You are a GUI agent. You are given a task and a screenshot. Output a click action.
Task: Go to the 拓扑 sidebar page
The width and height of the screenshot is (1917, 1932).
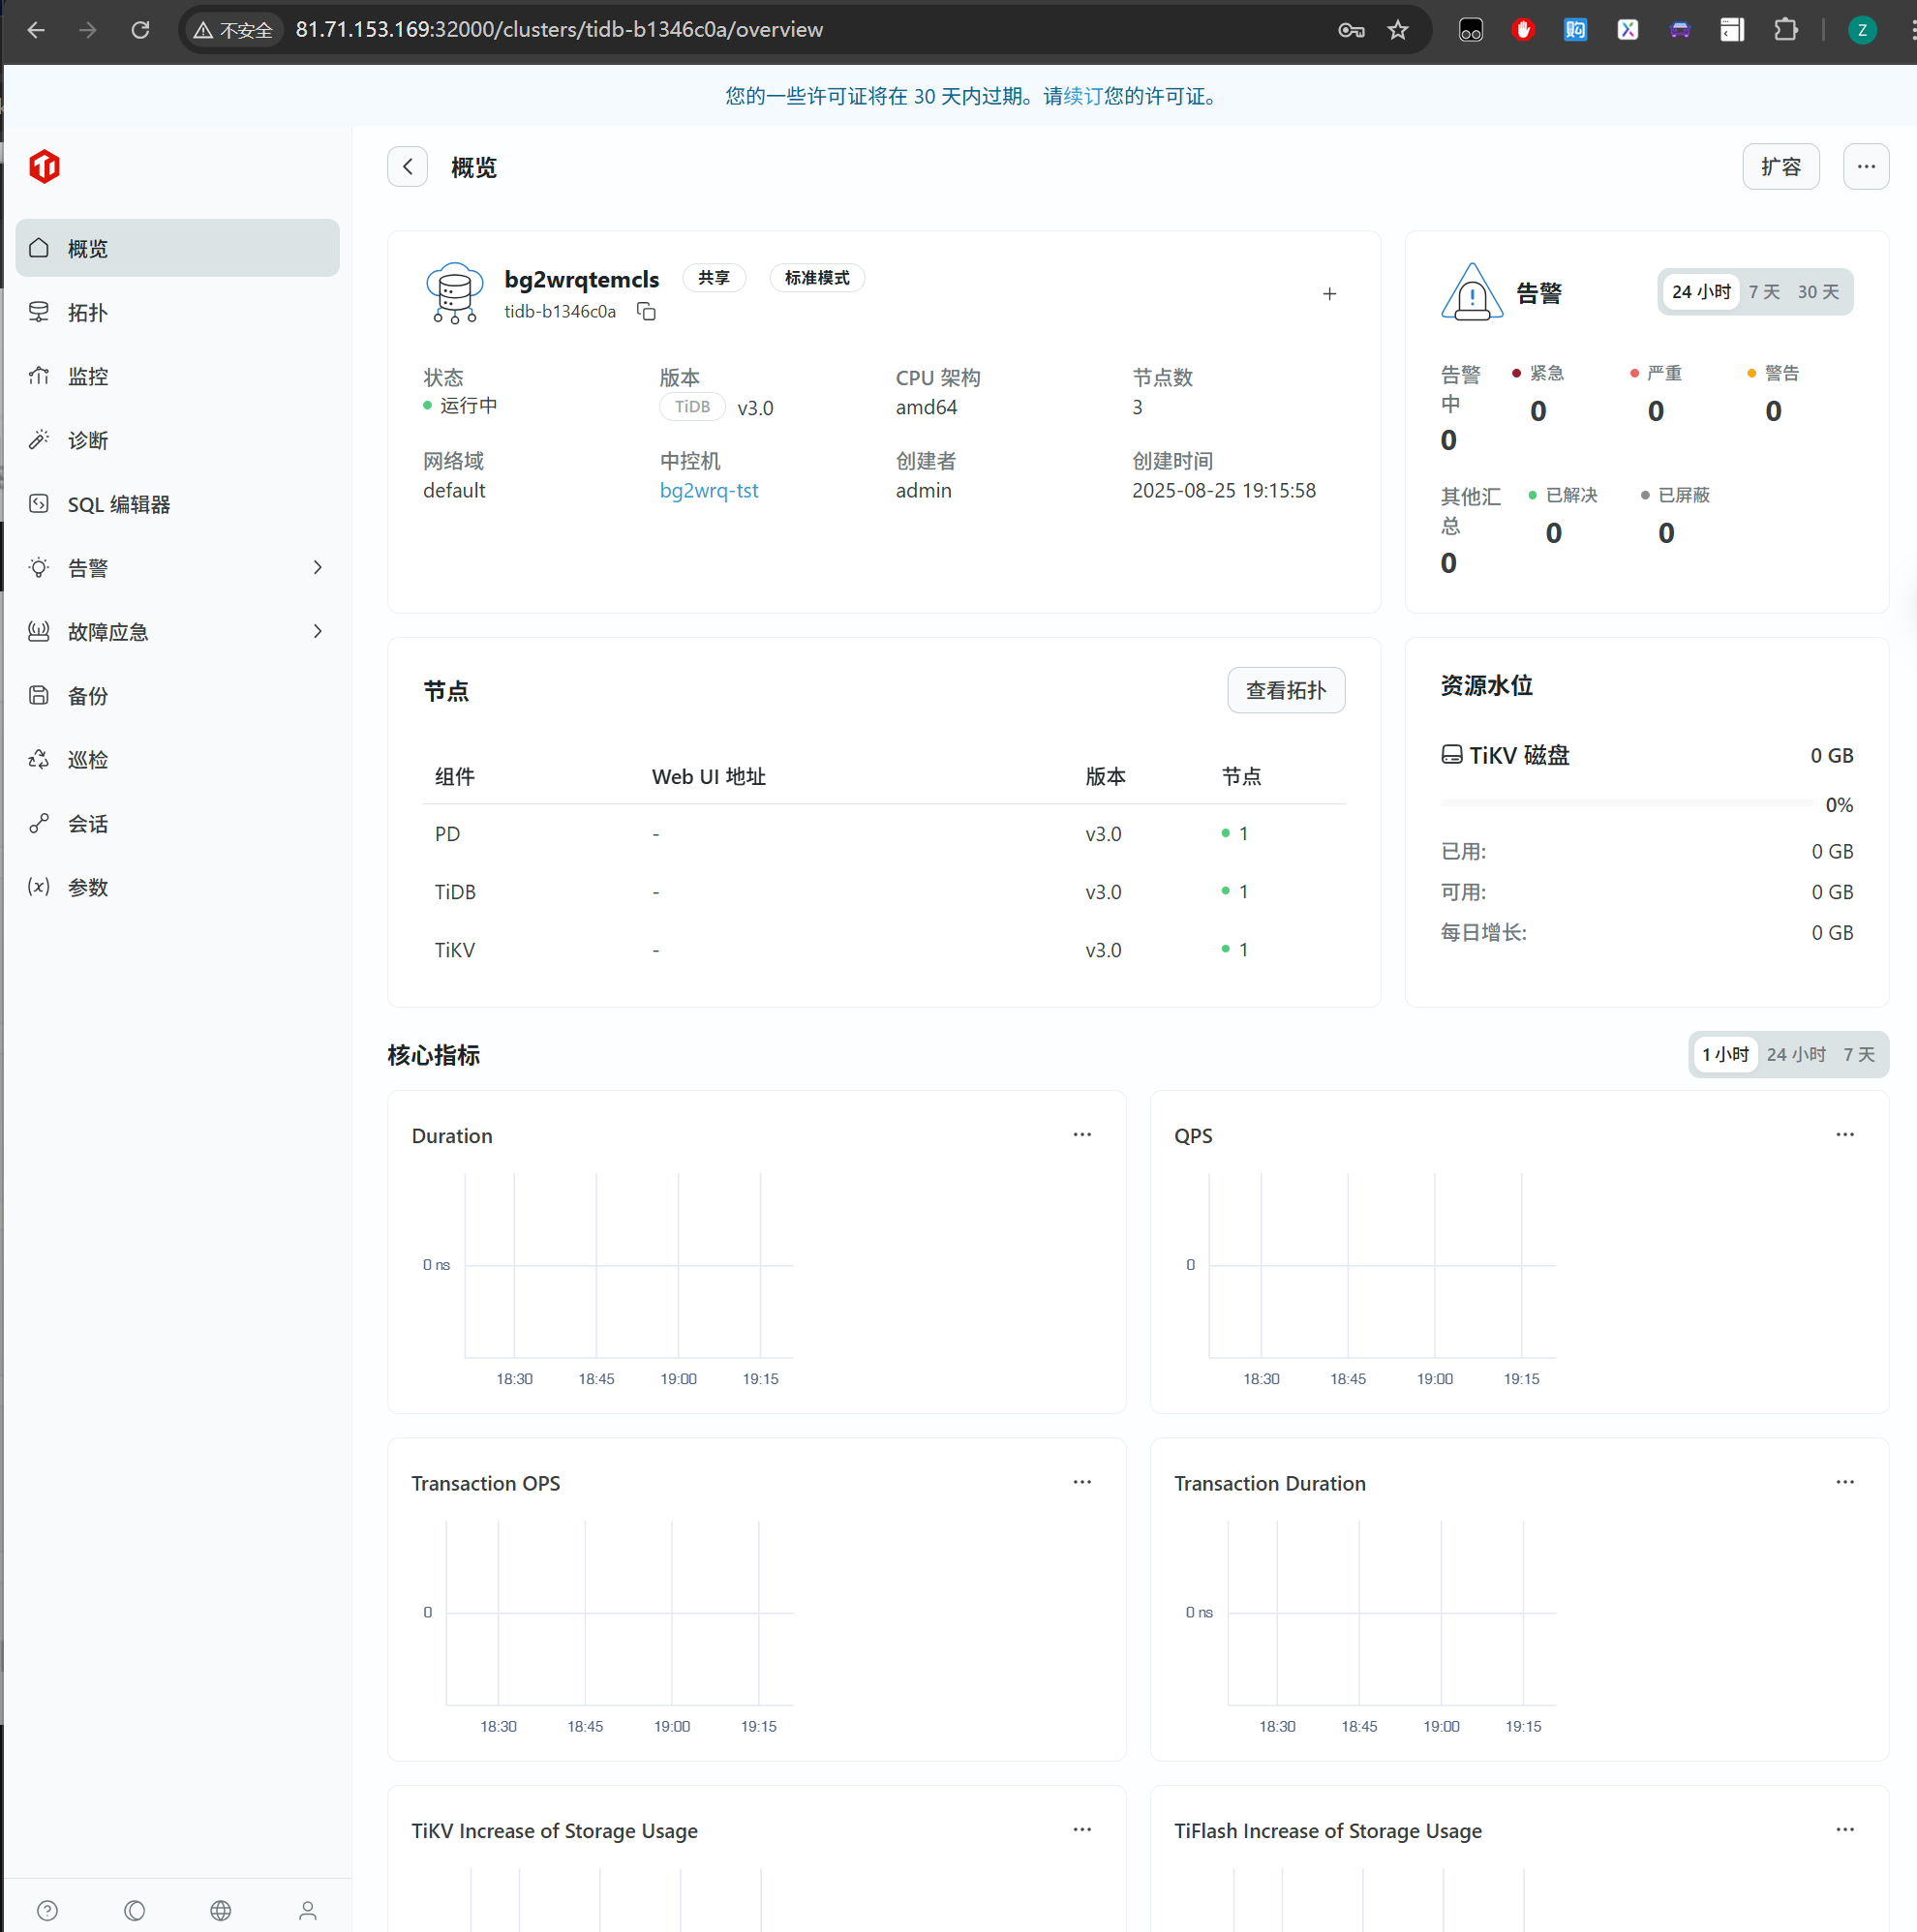[x=88, y=313]
